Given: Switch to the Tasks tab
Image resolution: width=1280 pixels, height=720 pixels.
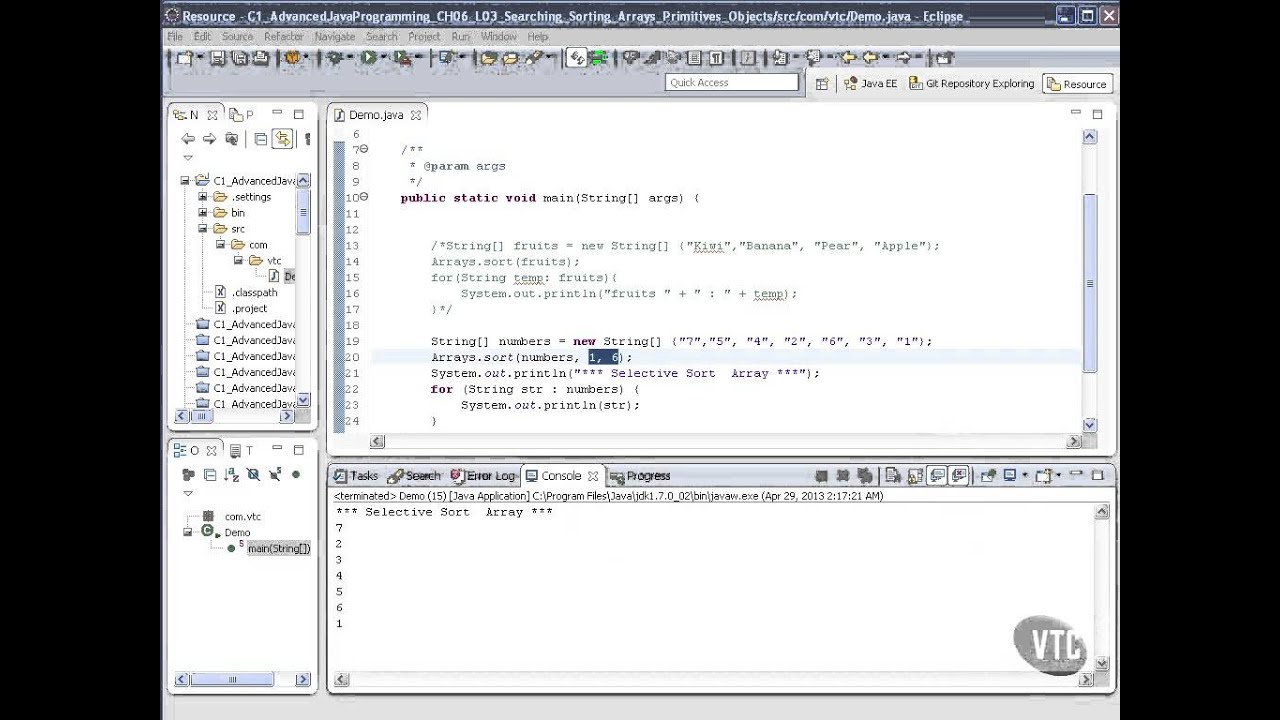Looking at the screenshot, I should (x=356, y=476).
